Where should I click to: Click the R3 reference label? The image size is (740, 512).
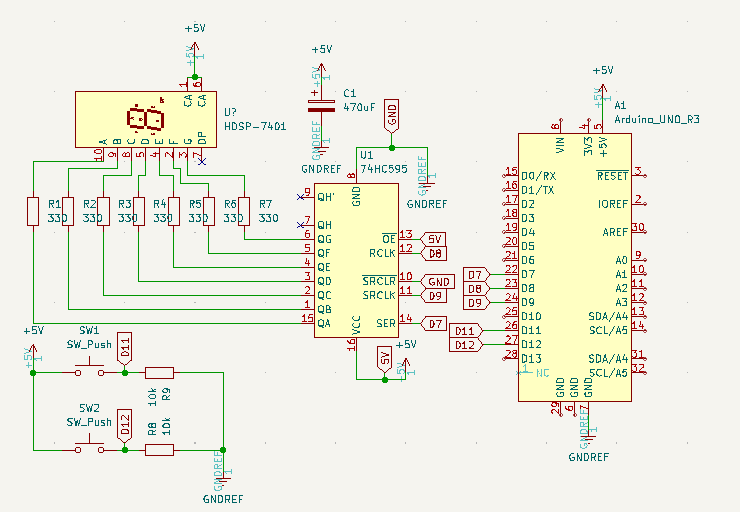(x=125, y=204)
